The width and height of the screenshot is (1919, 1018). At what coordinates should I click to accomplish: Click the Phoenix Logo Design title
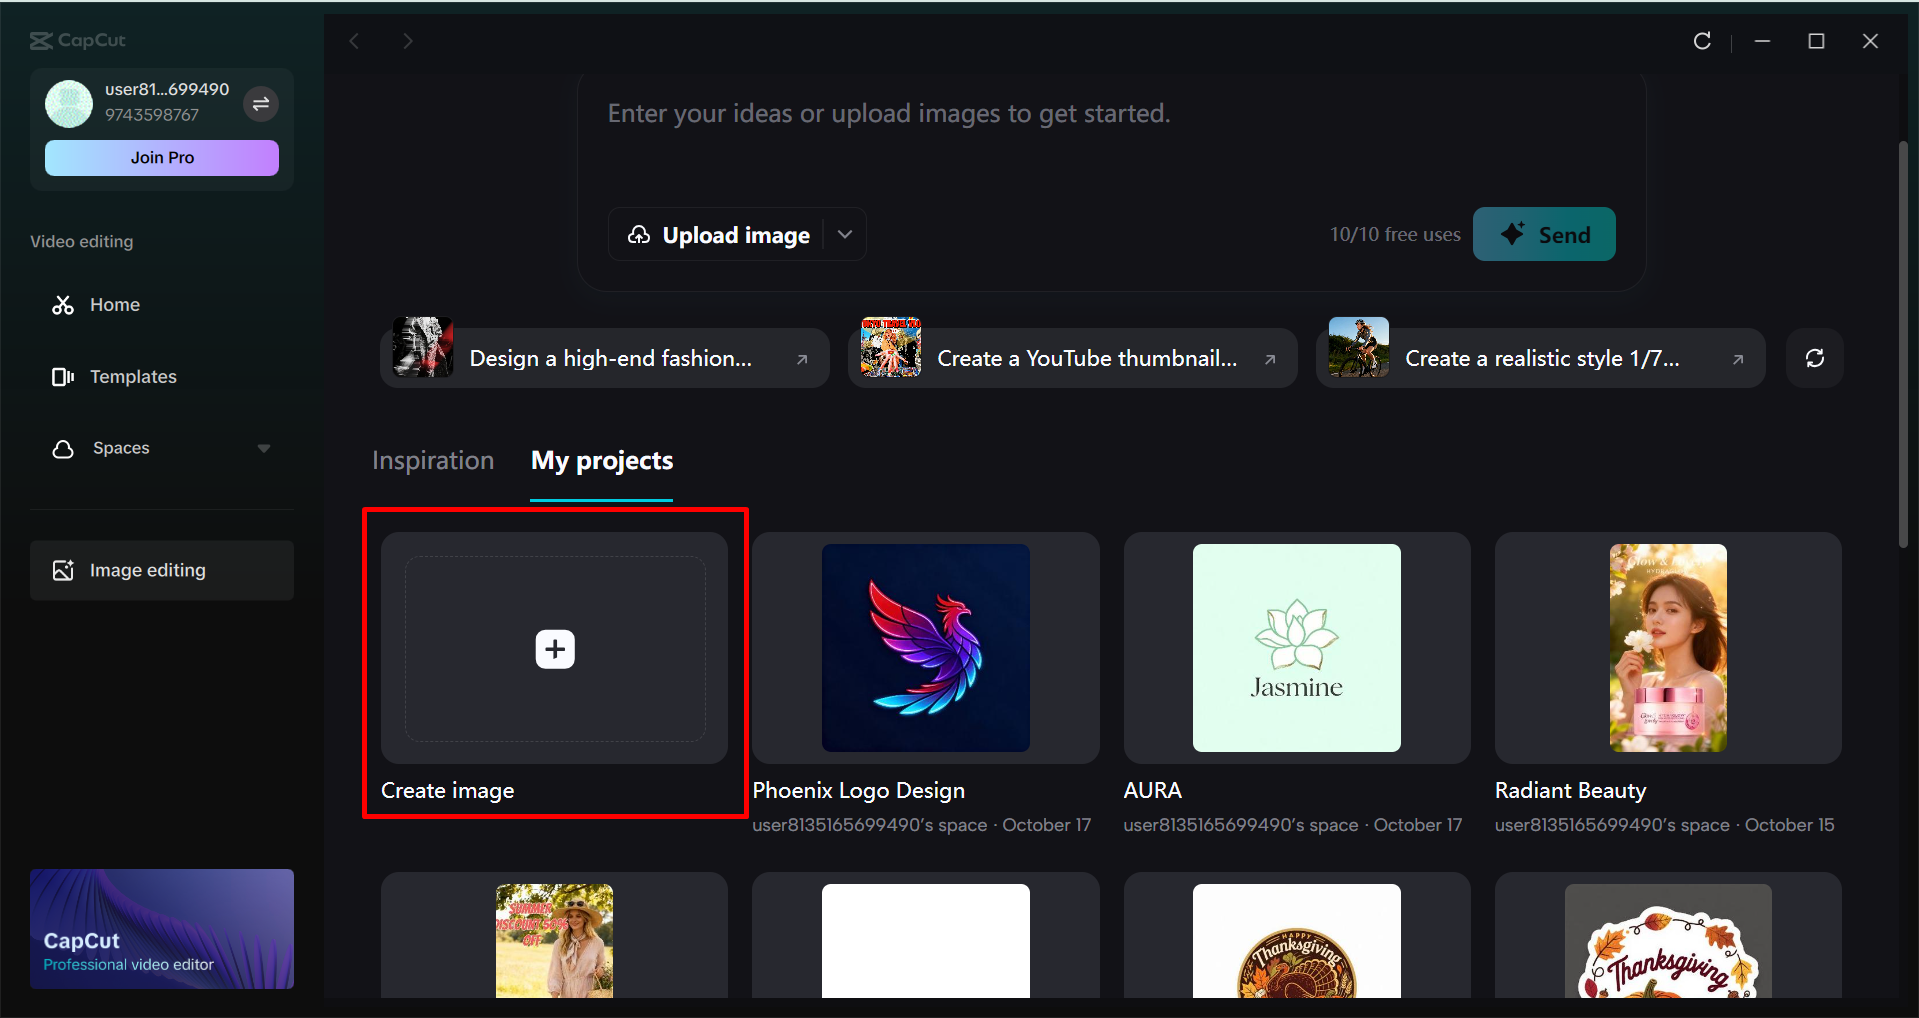click(x=859, y=790)
